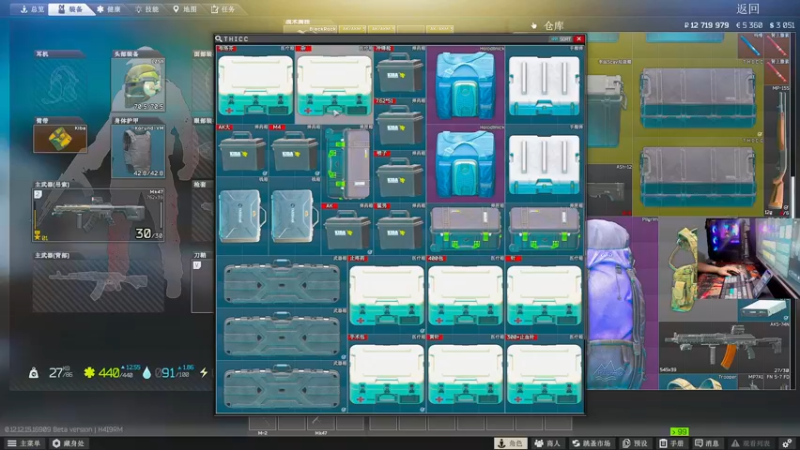800x450 pixels.
Task: Click the magnifier search icon beside THICC
Action: click(x=219, y=39)
